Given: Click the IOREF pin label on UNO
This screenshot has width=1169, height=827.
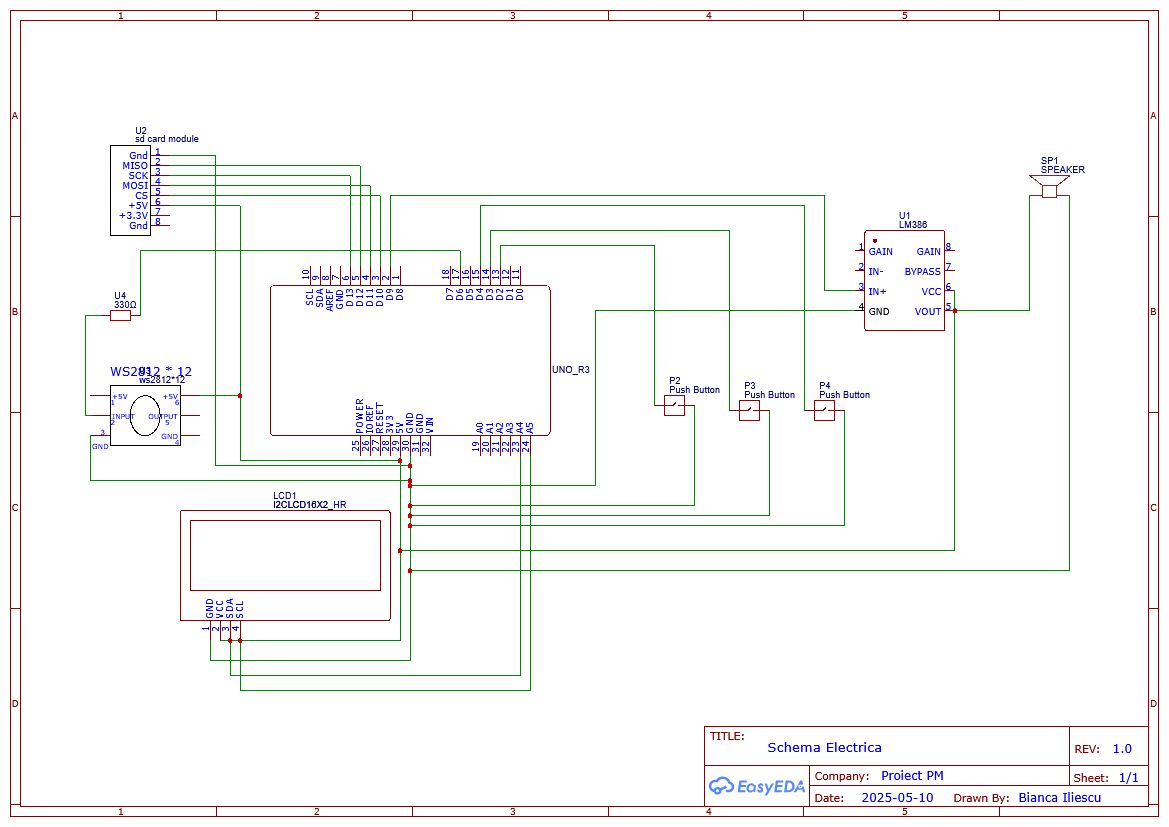Looking at the screenshot, I should (370, 420).
